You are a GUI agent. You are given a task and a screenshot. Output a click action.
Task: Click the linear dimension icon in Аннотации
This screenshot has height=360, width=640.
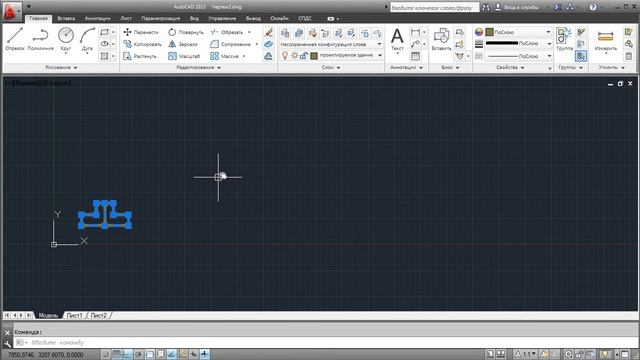click(x=416, y=32)
